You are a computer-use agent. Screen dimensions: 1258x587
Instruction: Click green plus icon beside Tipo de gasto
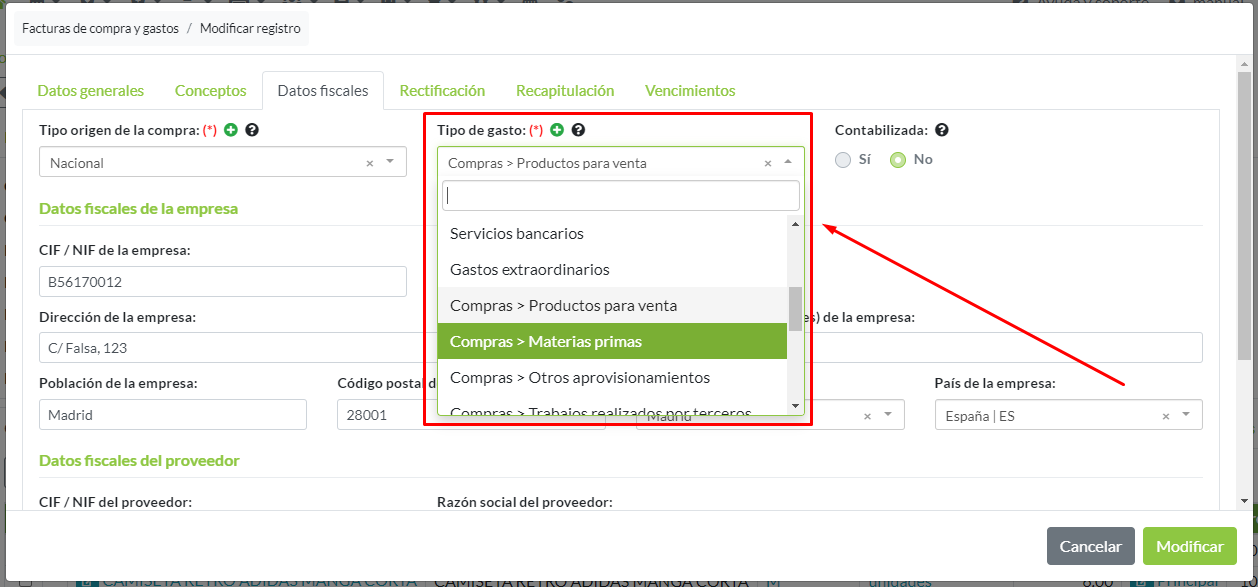coord(557,130)
